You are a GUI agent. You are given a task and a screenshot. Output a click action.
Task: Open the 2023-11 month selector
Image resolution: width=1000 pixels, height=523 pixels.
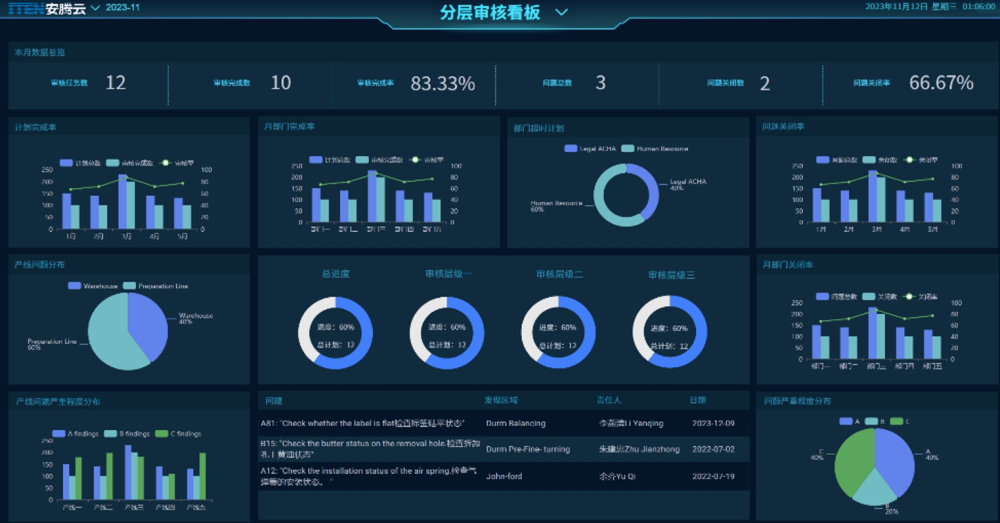point(122,8)
